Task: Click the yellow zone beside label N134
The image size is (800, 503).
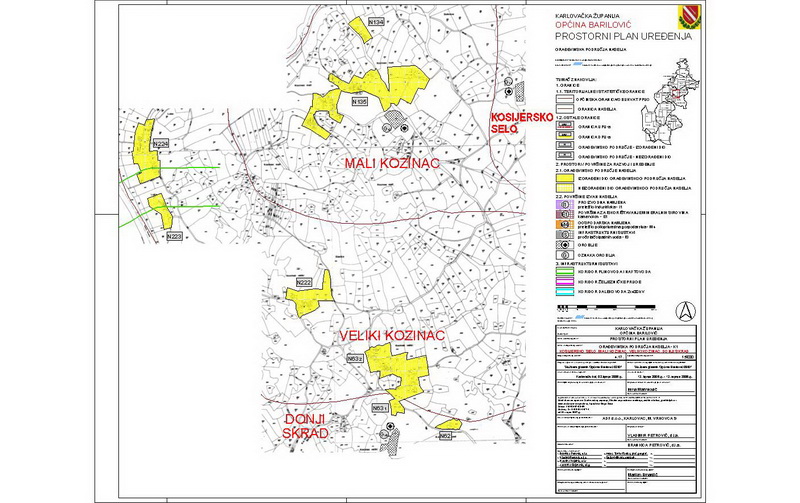Action: click(361, 28)
